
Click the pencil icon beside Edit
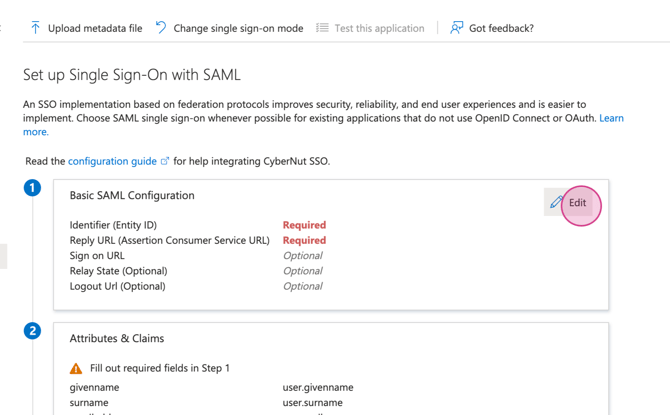(556, 203)
